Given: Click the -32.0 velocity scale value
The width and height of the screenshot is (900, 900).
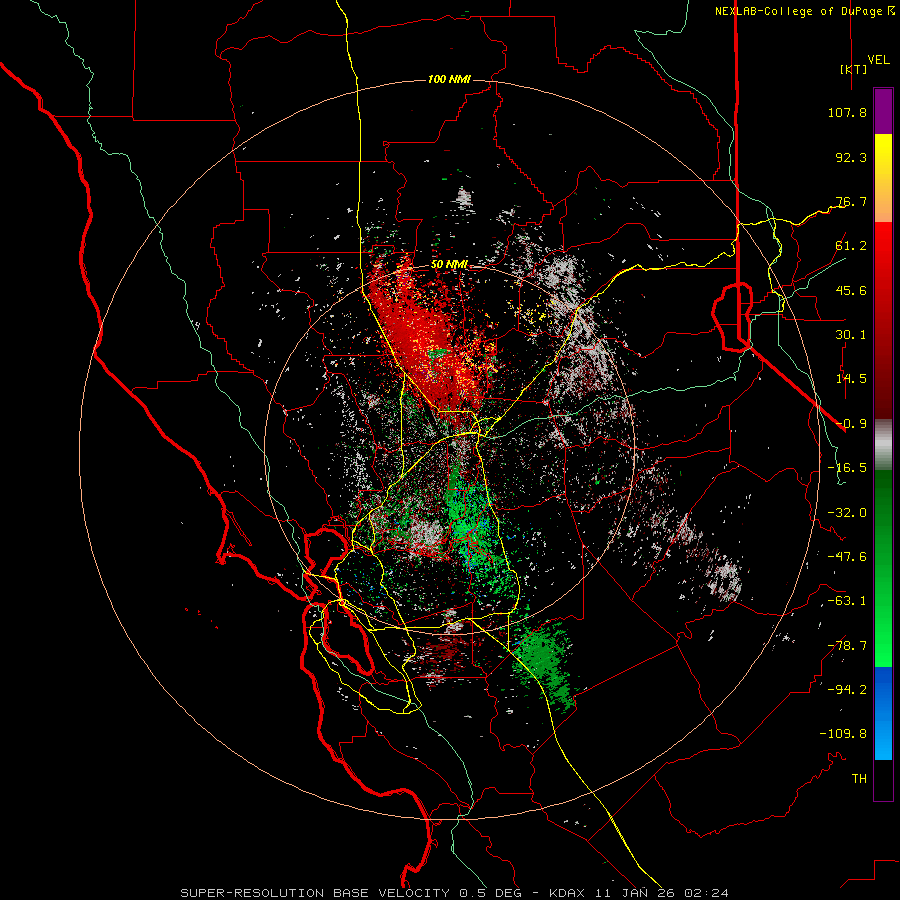Looking at the screenshot, I should [847, 513].
